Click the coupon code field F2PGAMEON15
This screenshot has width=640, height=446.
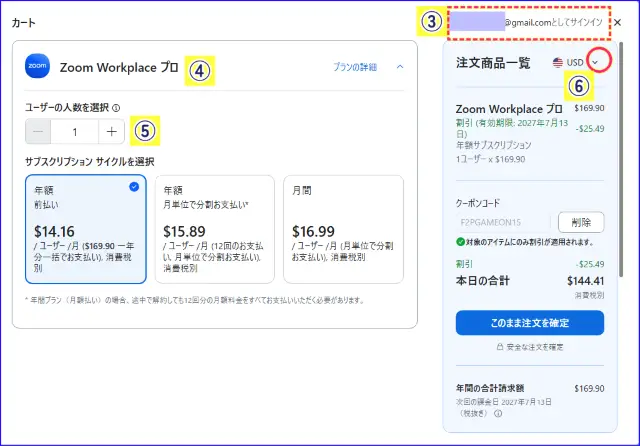[503, 222]
